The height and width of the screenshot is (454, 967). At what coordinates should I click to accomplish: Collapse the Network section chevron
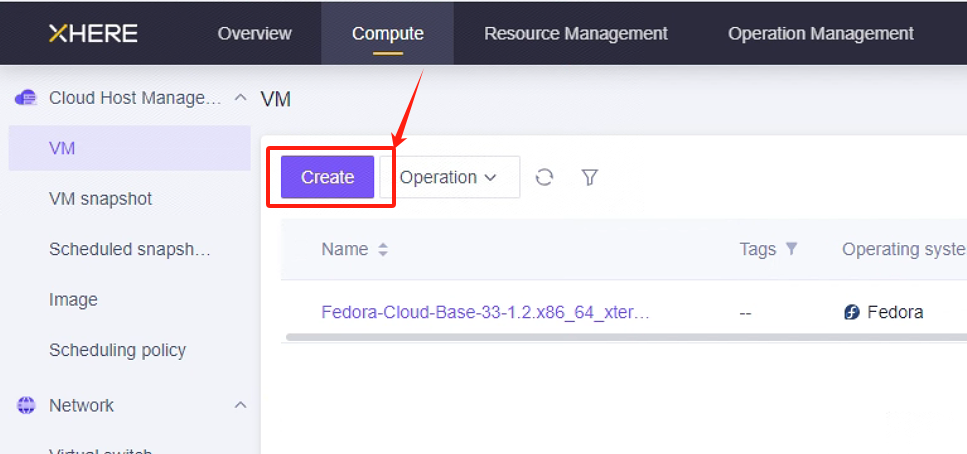point(241,405)
